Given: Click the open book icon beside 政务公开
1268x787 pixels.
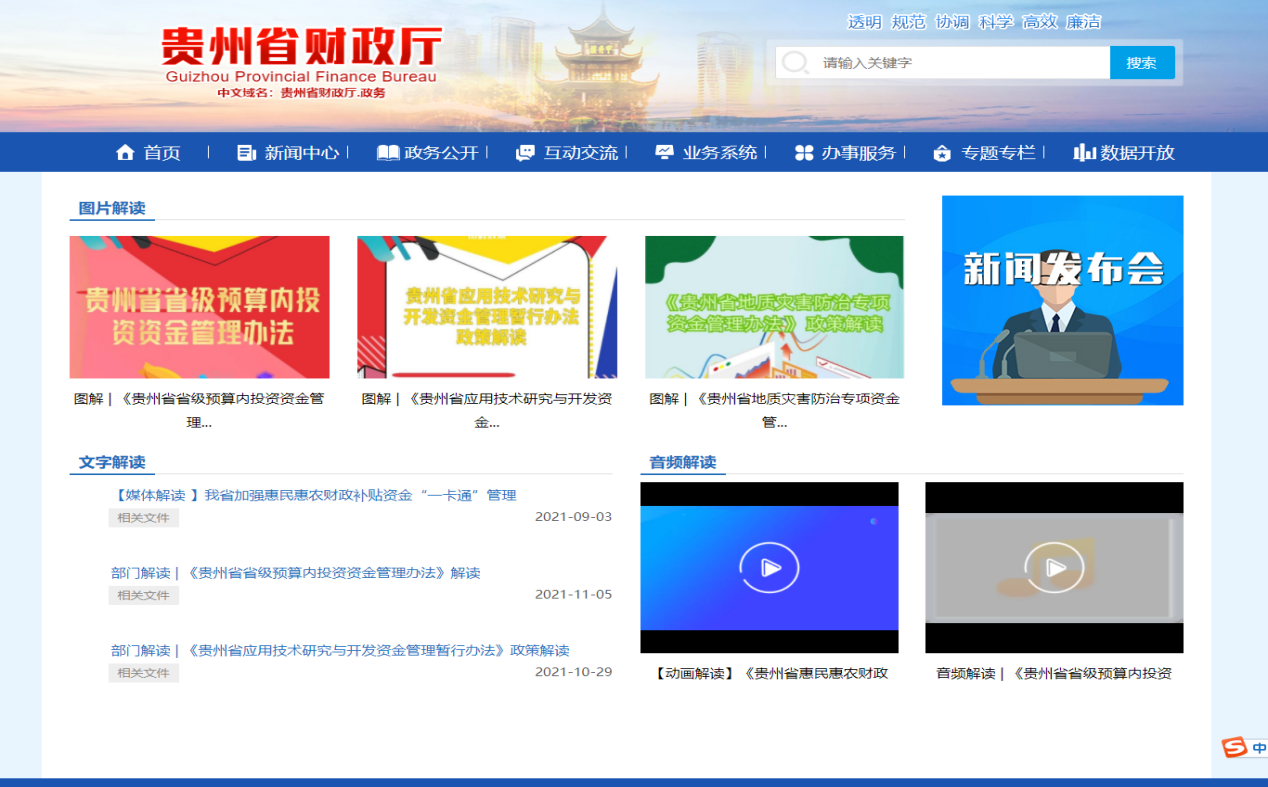Looking at the screenshot, I should point(388,153).
